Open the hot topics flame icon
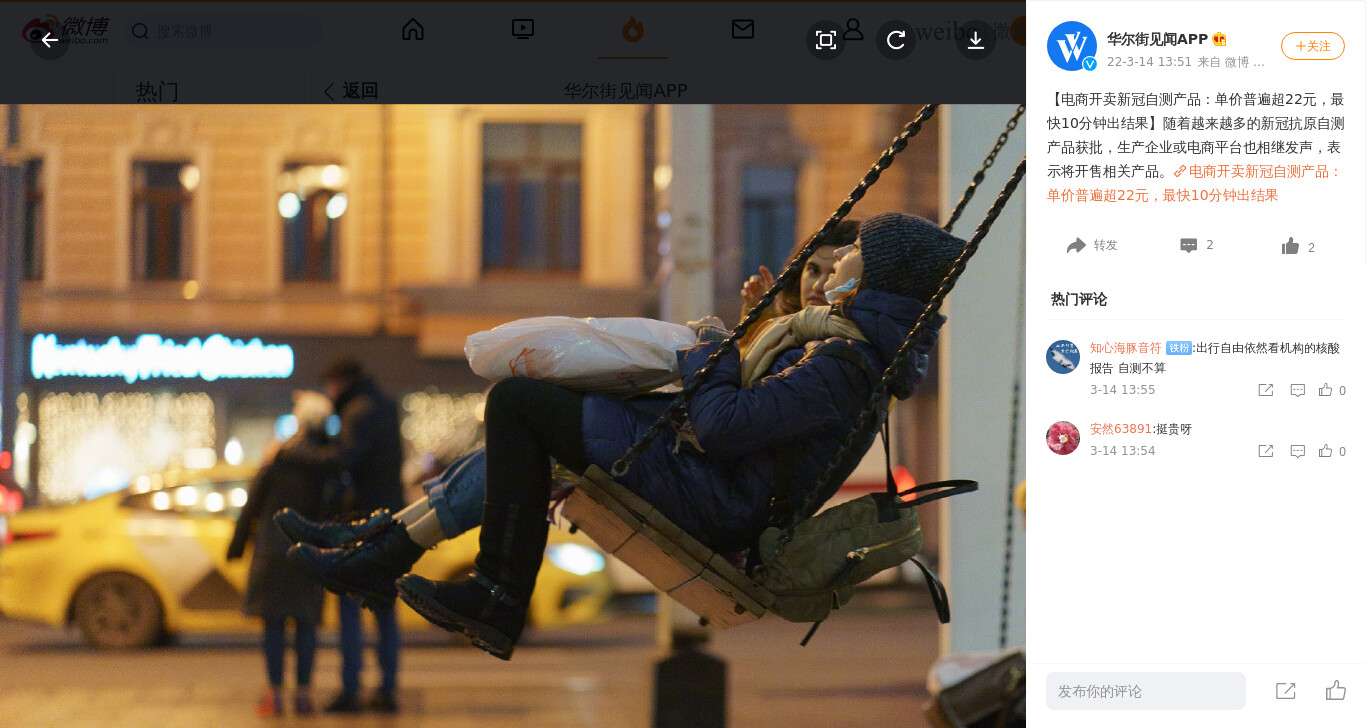Image resolution: width=1366 pixels, height=728 pixels. tap(633, 30)
